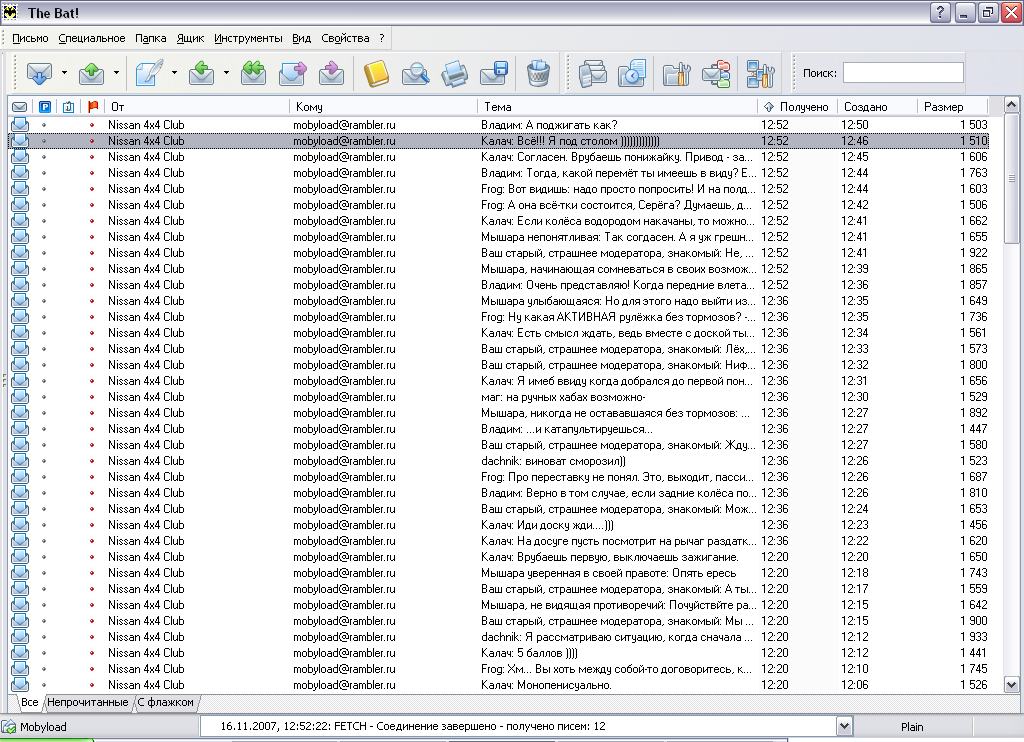This screenshot has height=742, width=1024.
Task: Sort messages by the От column
Action: [197, 106]
